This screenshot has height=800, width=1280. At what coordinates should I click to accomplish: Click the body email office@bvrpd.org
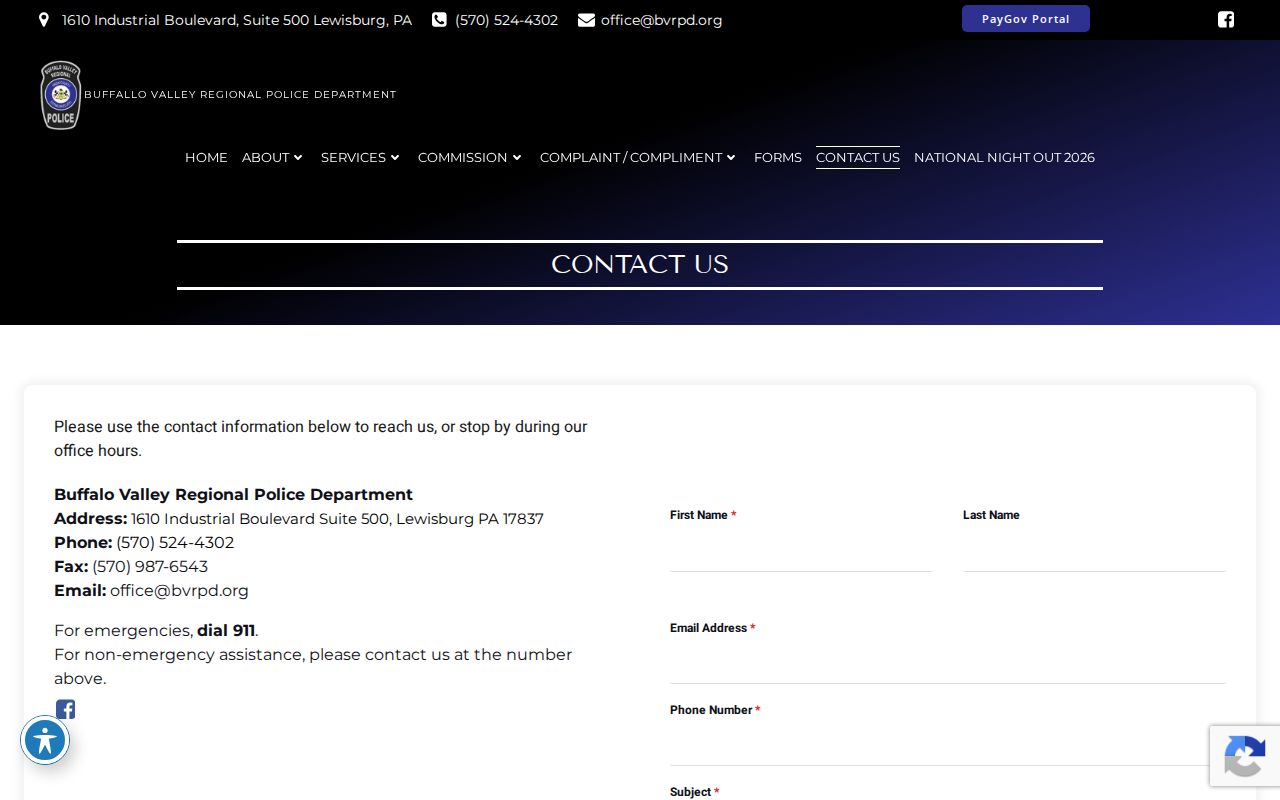click(179, 591)
